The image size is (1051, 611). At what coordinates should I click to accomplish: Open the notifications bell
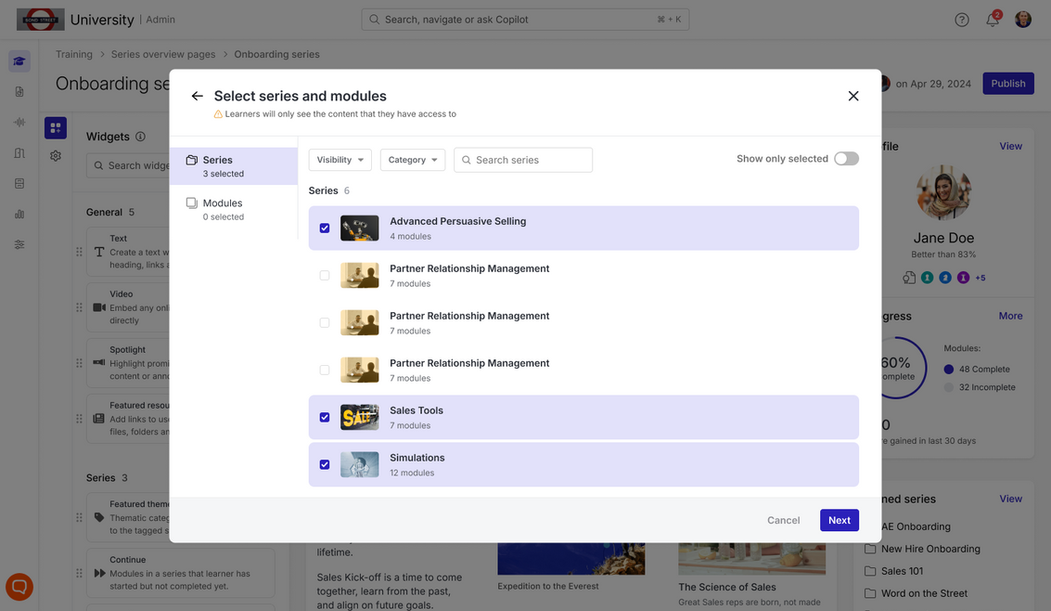[x=992, y=20]
